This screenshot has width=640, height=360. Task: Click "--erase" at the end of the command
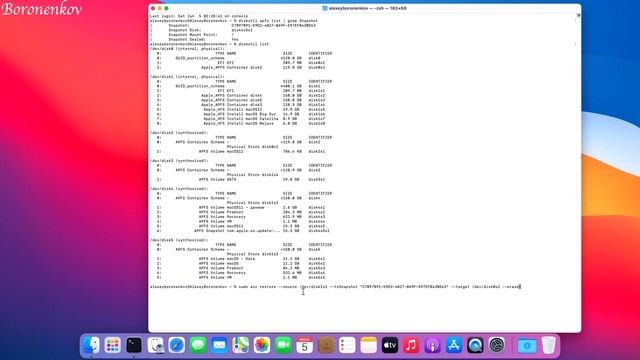pyautogui.click(x=511, y=287)
